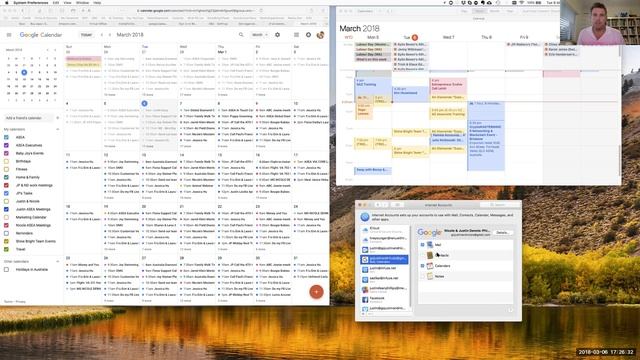The width and height of the screenshot is (640, 360).
Task: Open the search icon in Google Calendar
Action: coord(241,35)
